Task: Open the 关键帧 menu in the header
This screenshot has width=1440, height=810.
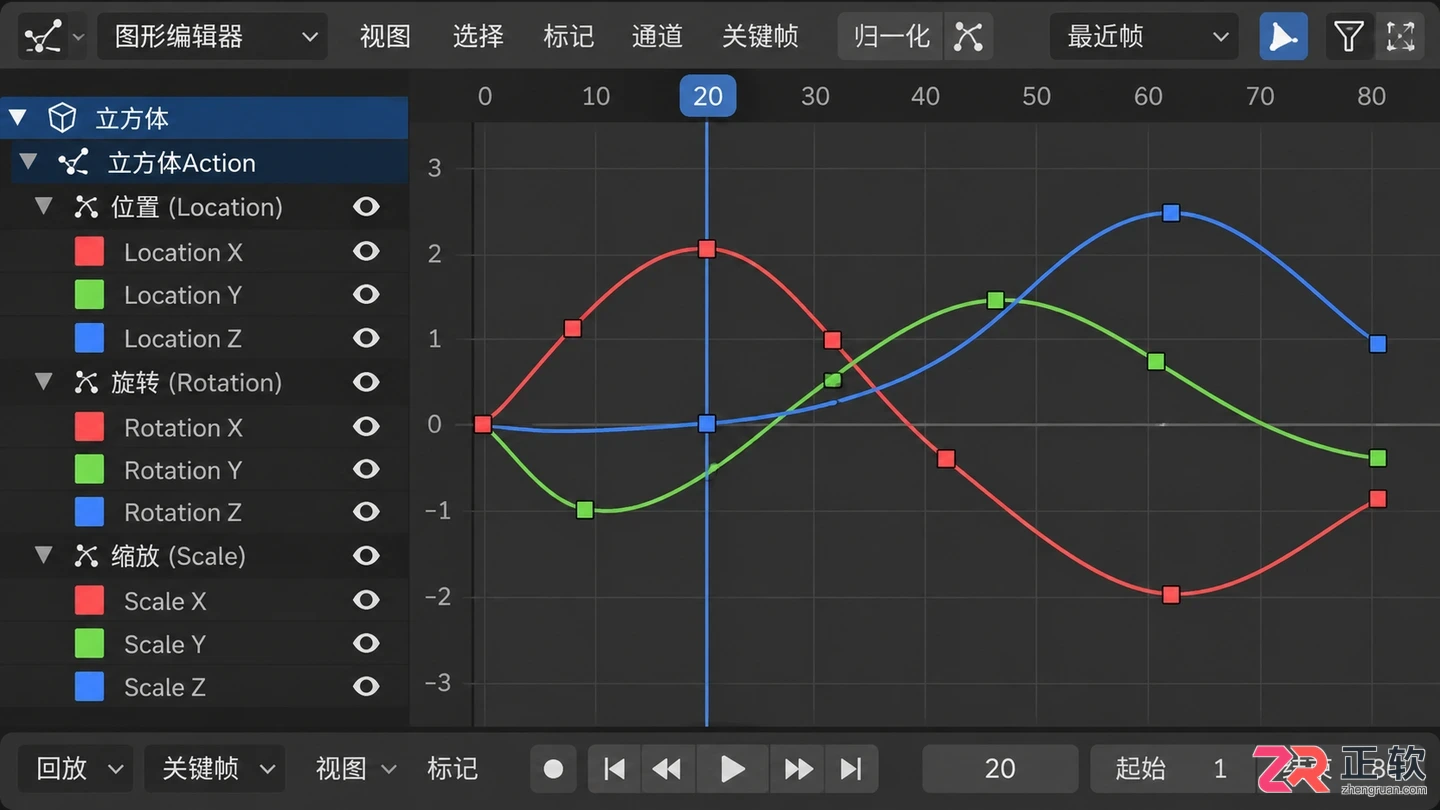Action: click(760, 37)
